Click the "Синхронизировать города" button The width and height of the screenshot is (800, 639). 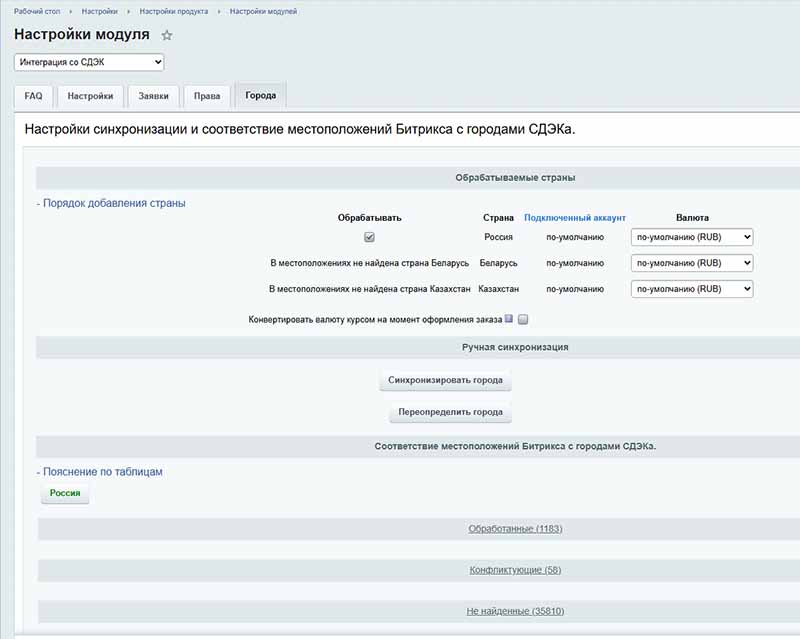tap(446, 381)
